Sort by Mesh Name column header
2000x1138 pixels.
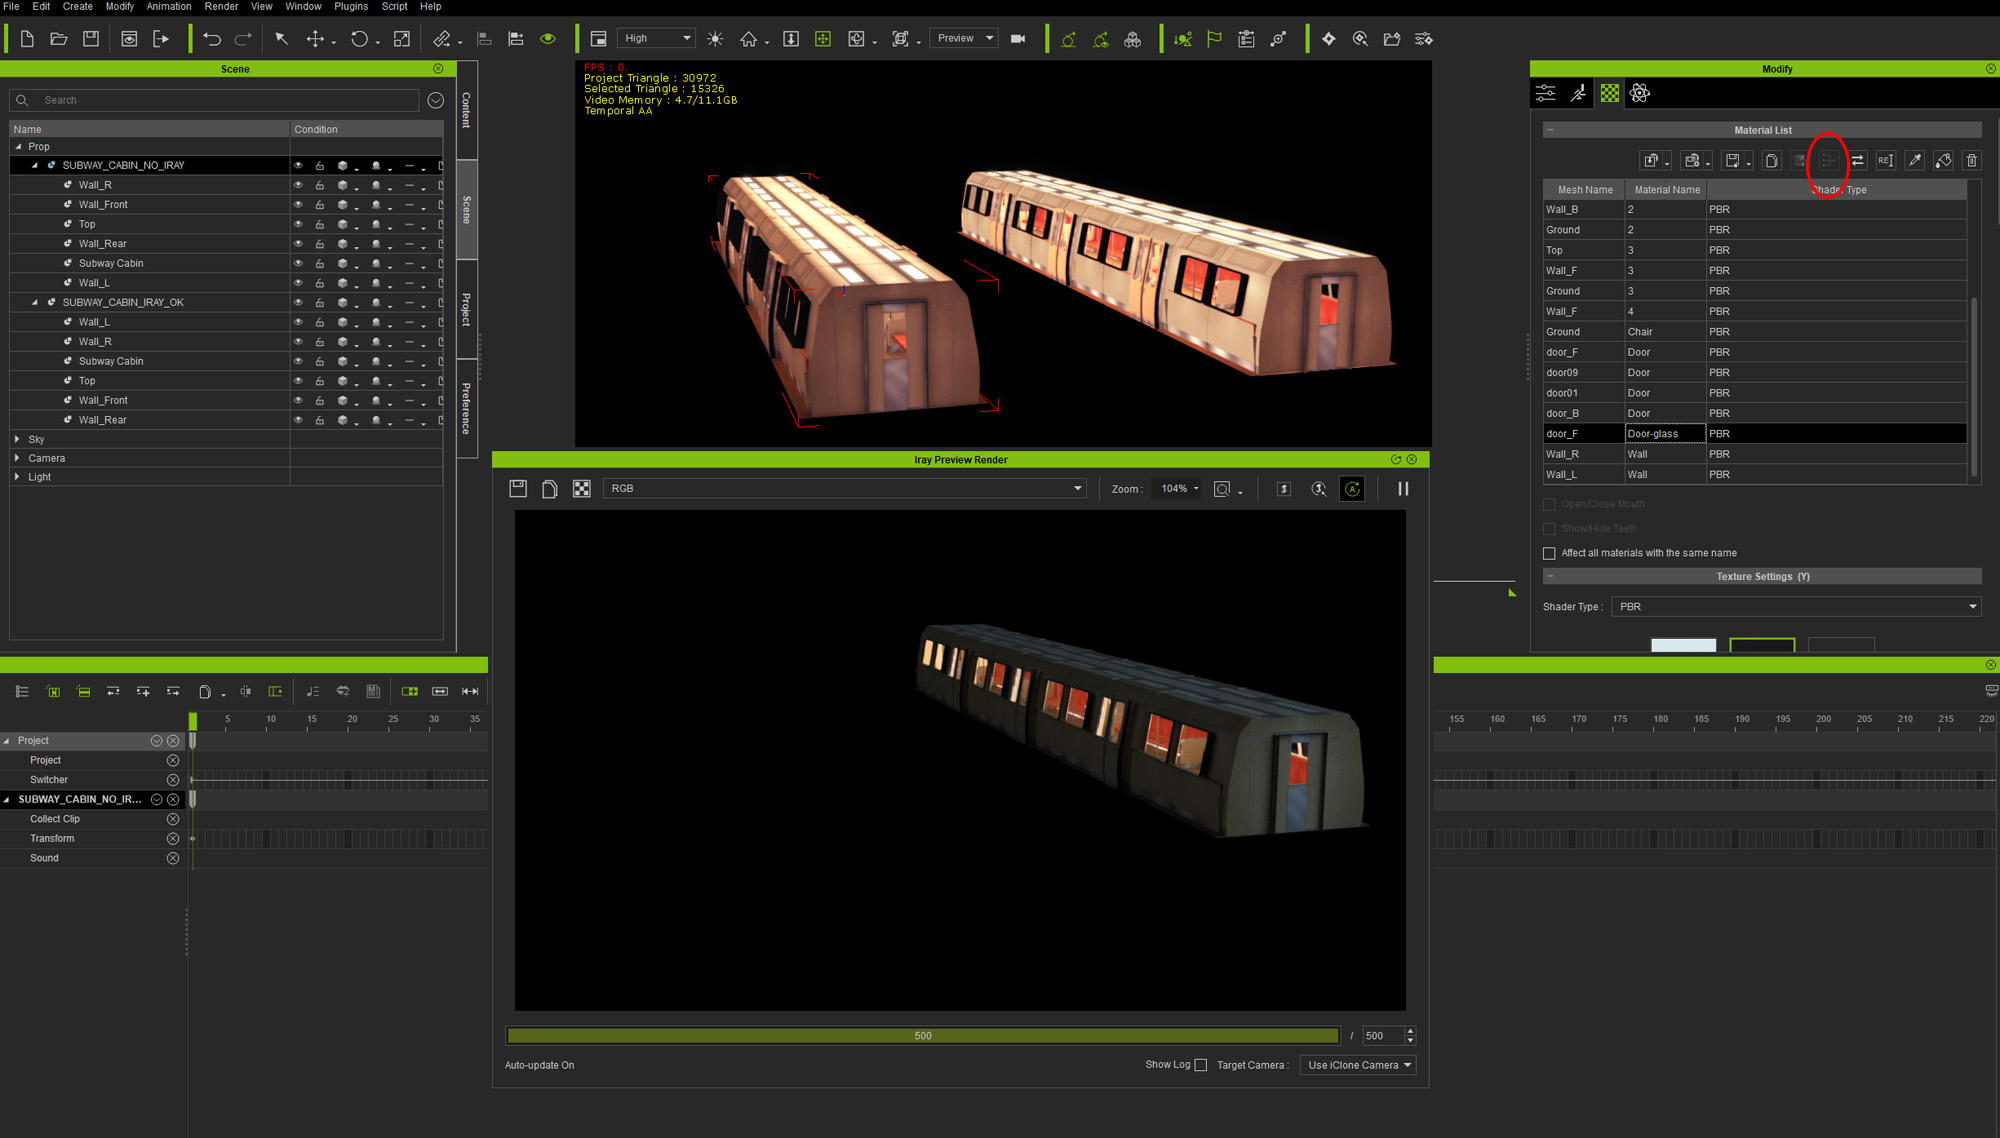1584,189
